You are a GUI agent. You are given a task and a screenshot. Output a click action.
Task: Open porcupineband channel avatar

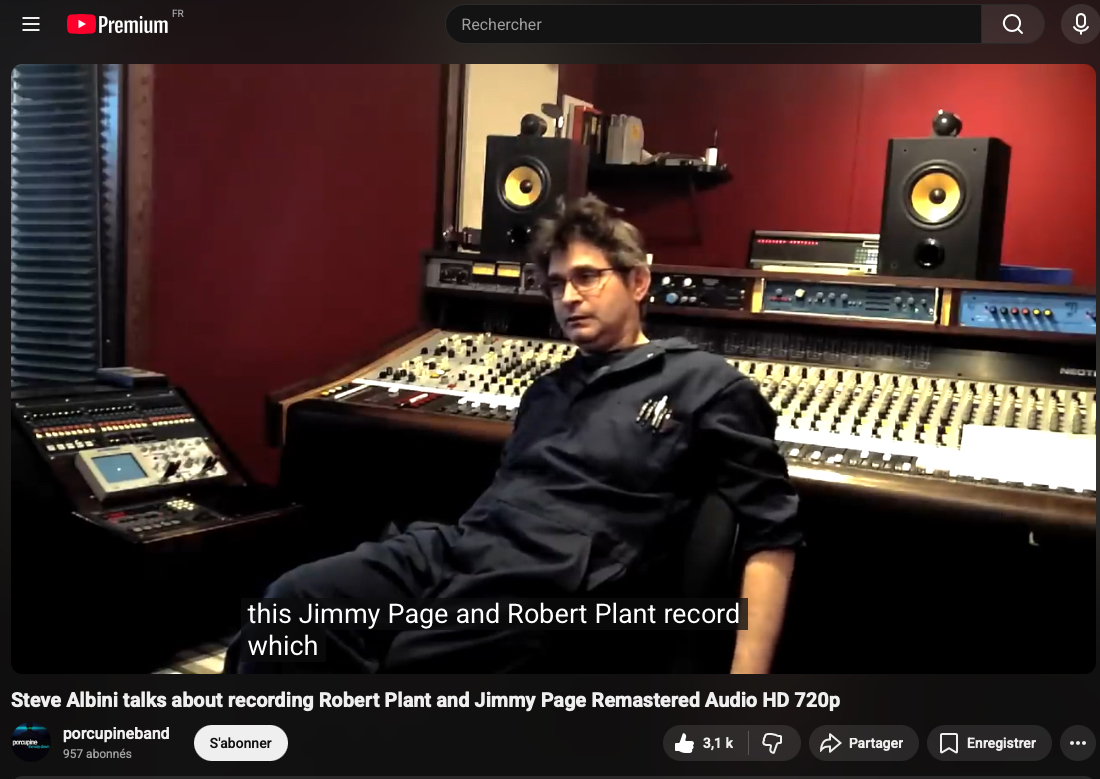point(31,743)
